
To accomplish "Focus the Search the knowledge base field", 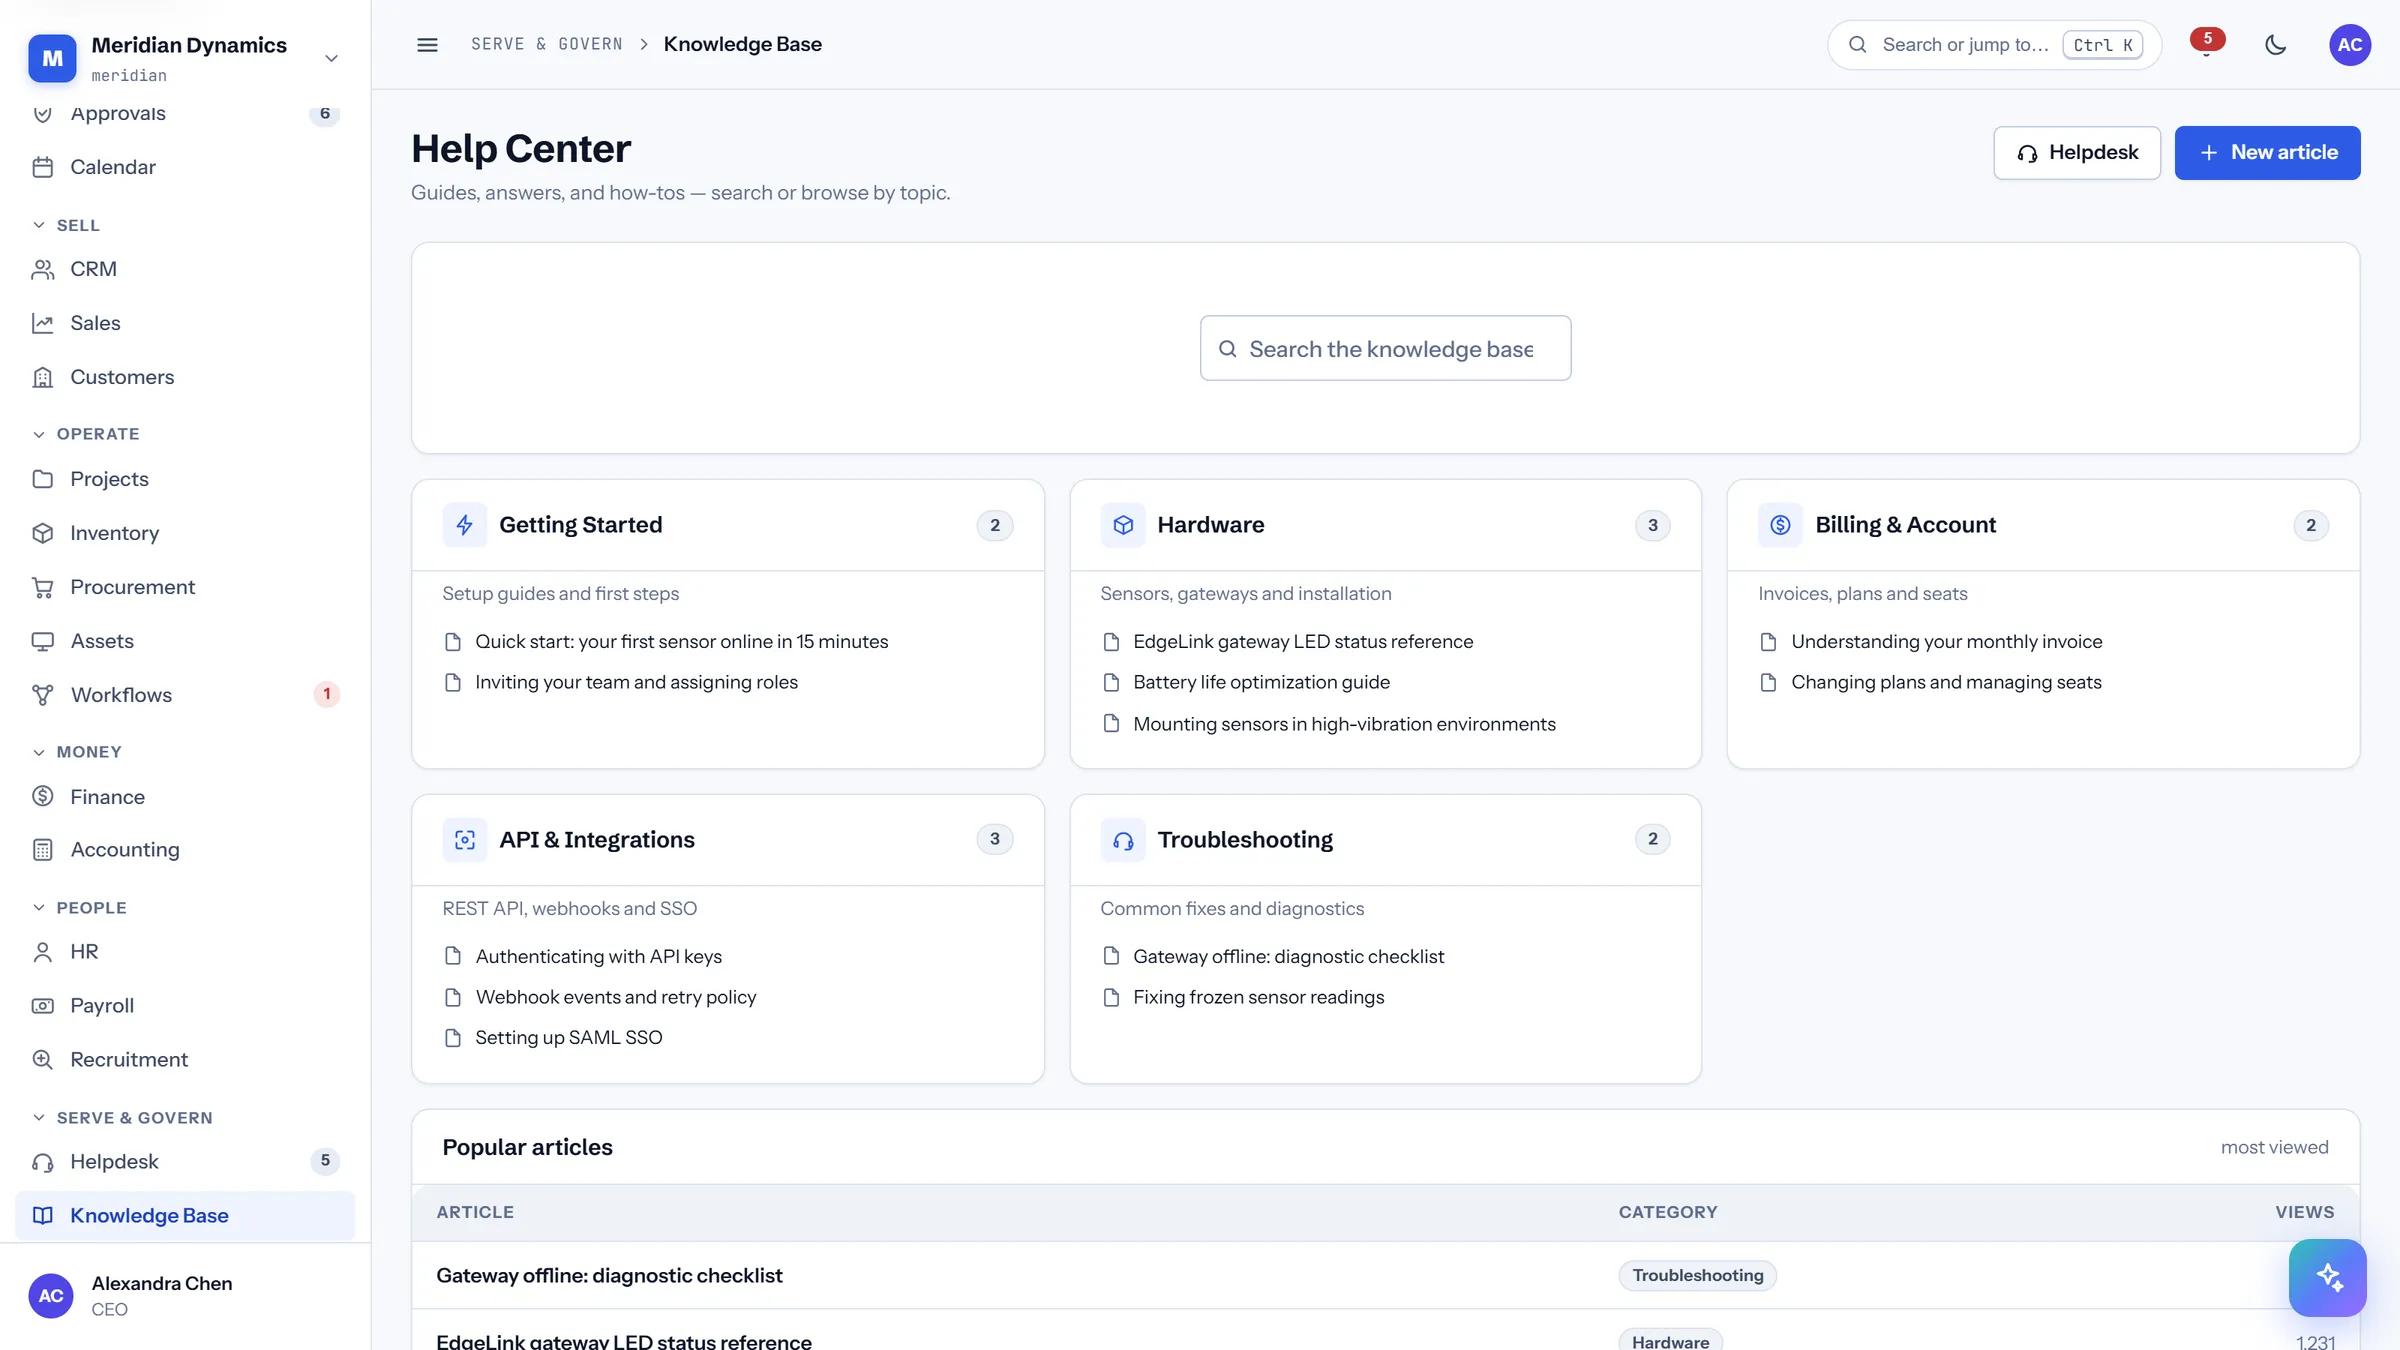I will pos(1385,348).
